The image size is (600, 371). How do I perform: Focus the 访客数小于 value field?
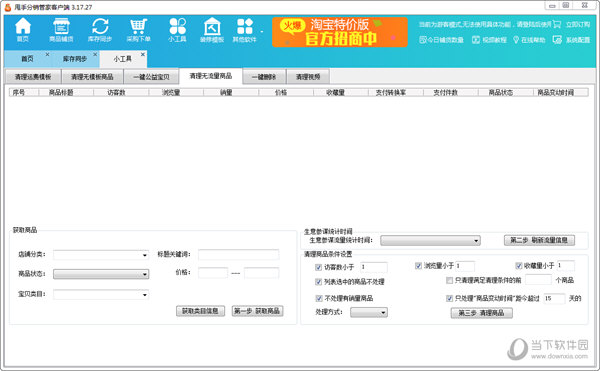[x=374, y=267]
